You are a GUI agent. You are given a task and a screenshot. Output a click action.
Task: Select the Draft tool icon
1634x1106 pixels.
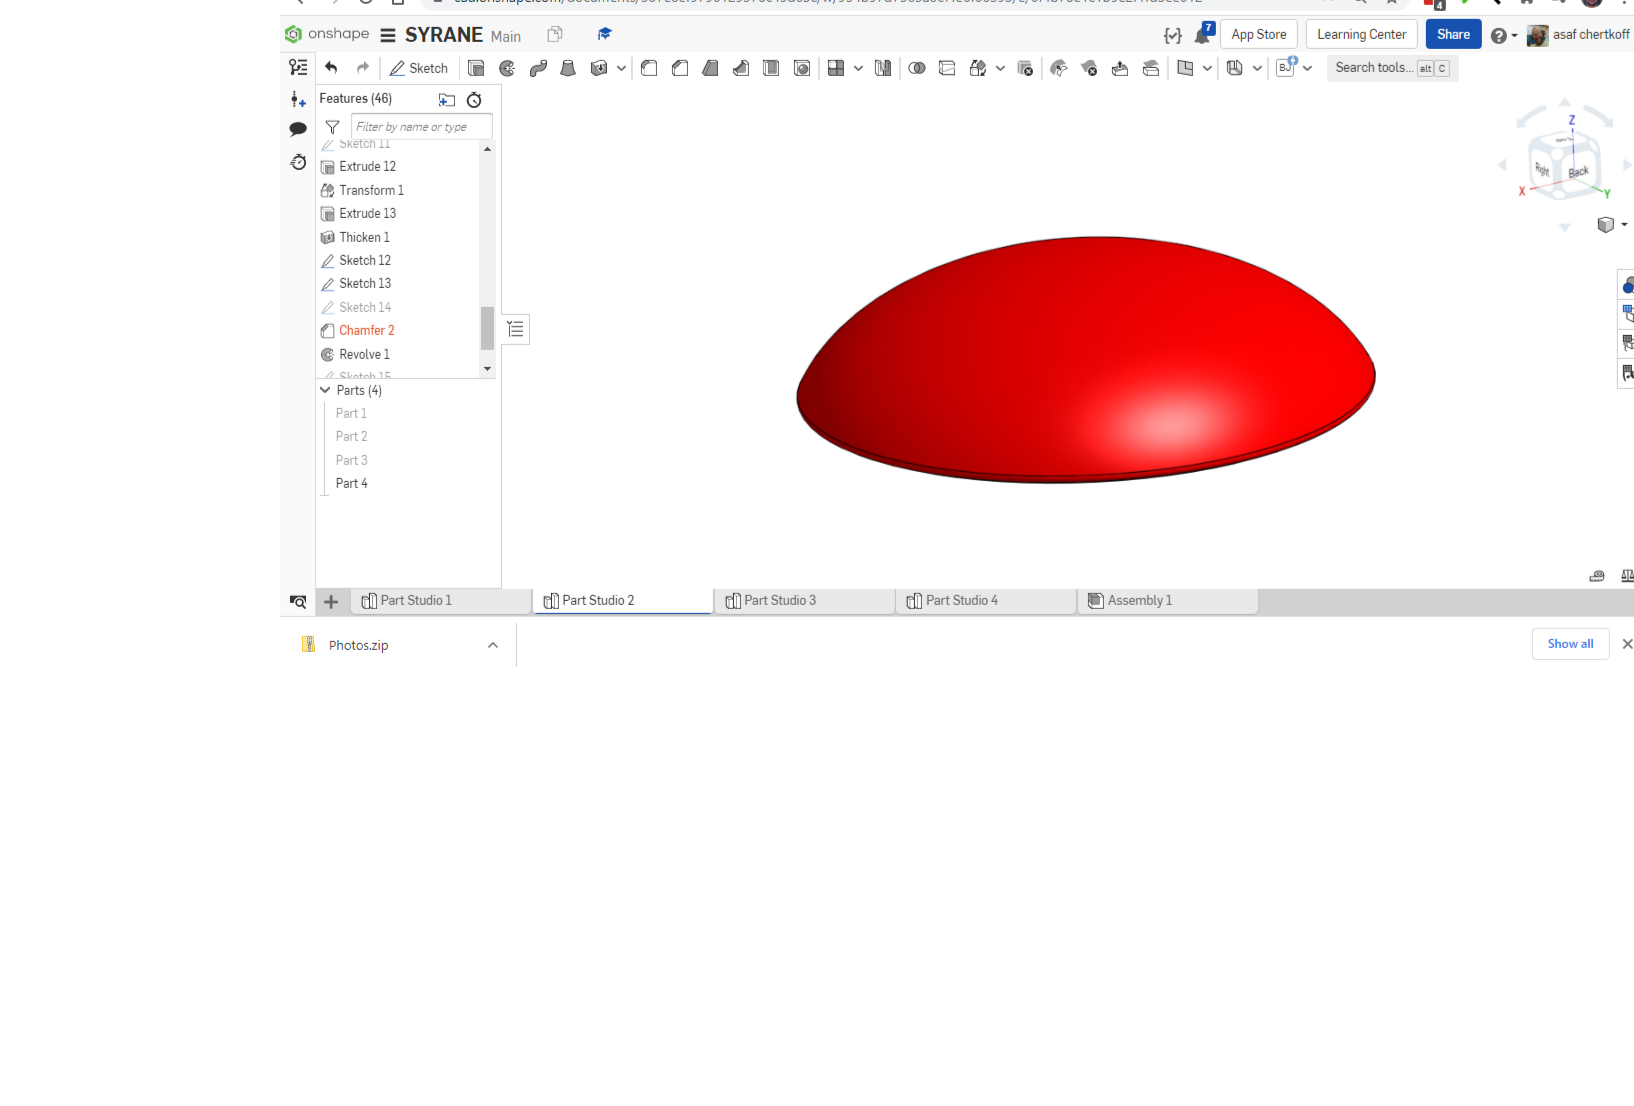(710, 68)
